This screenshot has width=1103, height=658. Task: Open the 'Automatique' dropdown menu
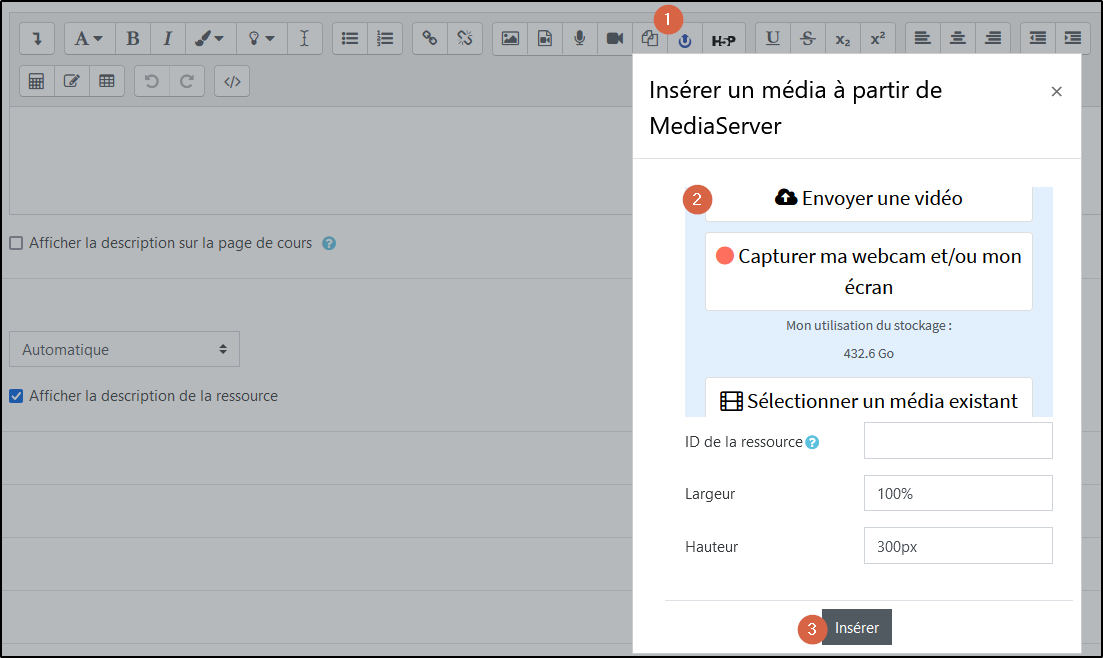point(124,349)
